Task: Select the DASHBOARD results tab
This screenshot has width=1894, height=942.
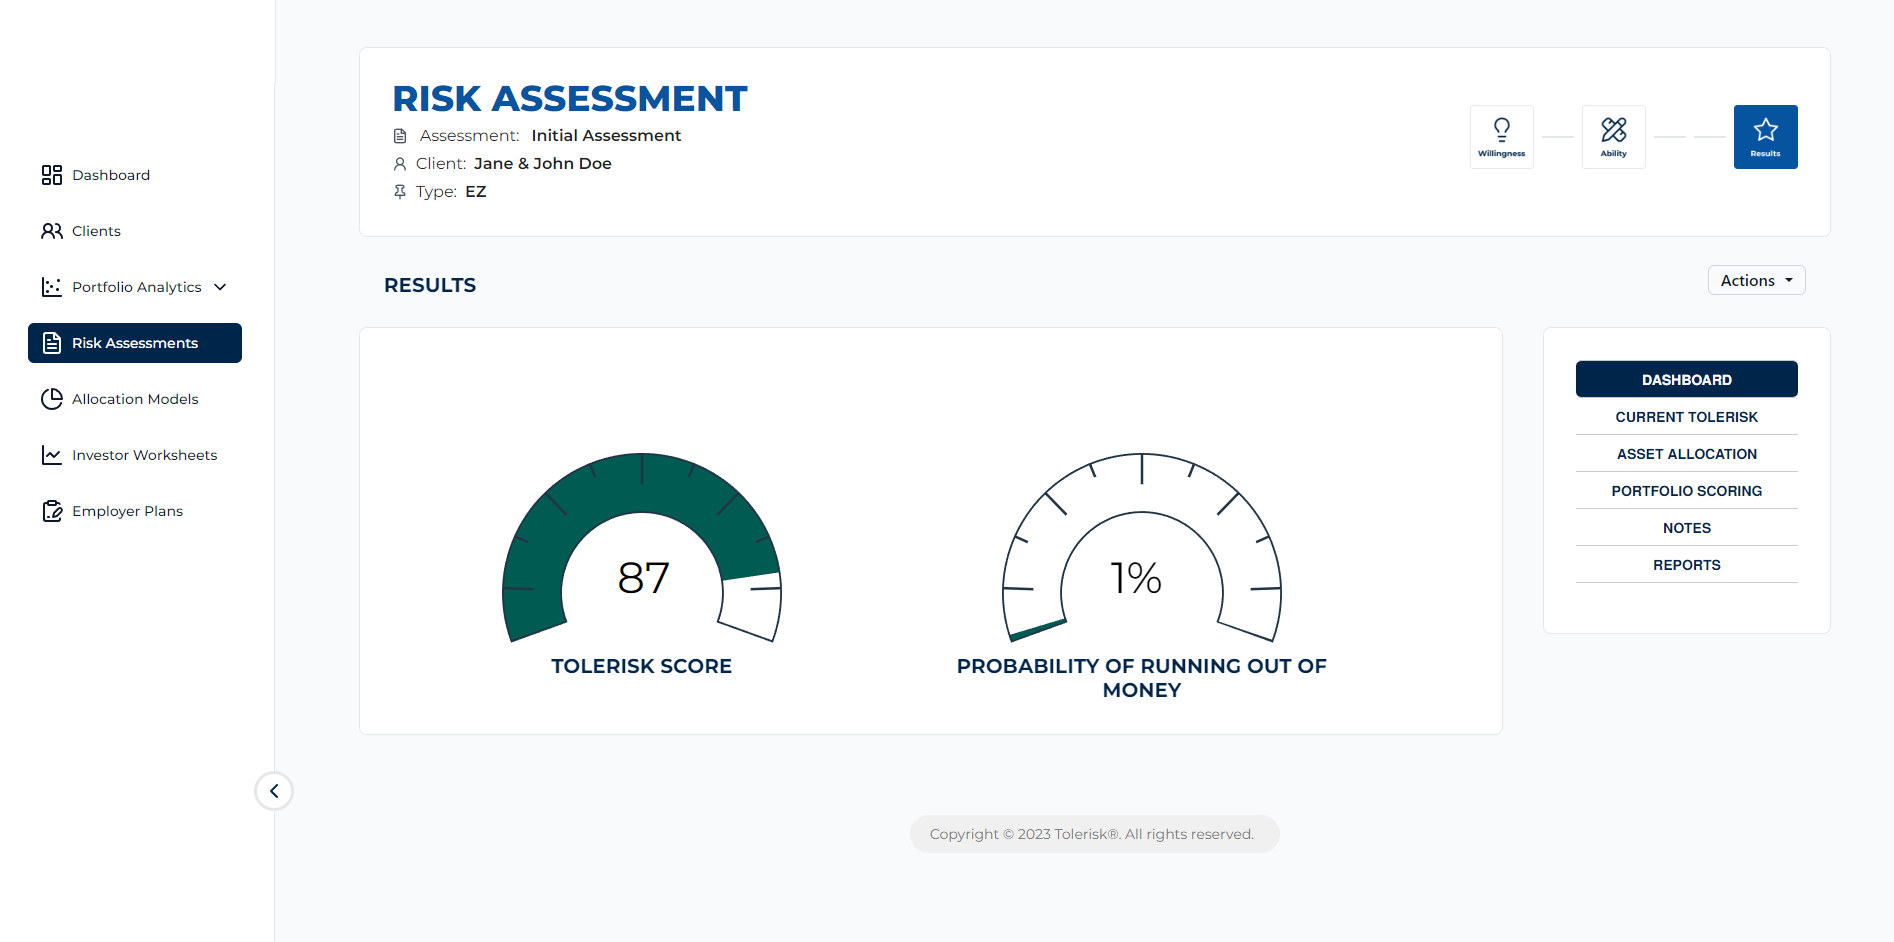Action: pyautogui.click(x=1687, y=380)
